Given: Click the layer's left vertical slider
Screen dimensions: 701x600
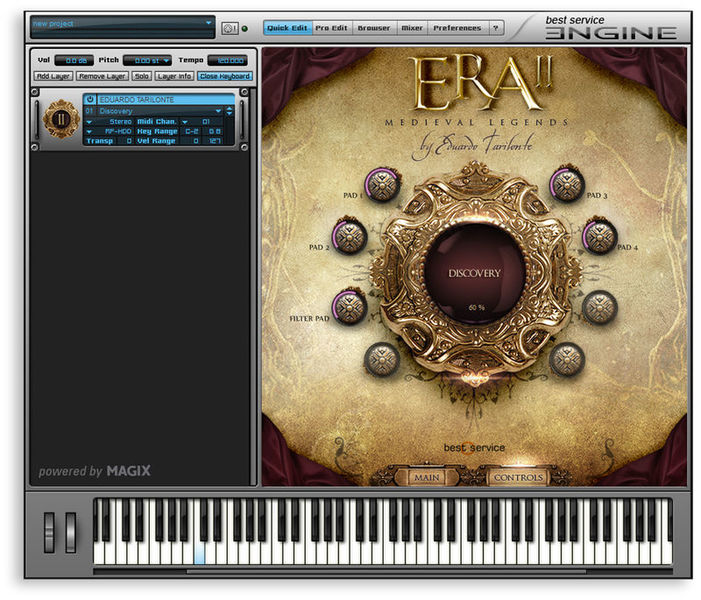Looking at the screenshot, I should click(37, 119).
